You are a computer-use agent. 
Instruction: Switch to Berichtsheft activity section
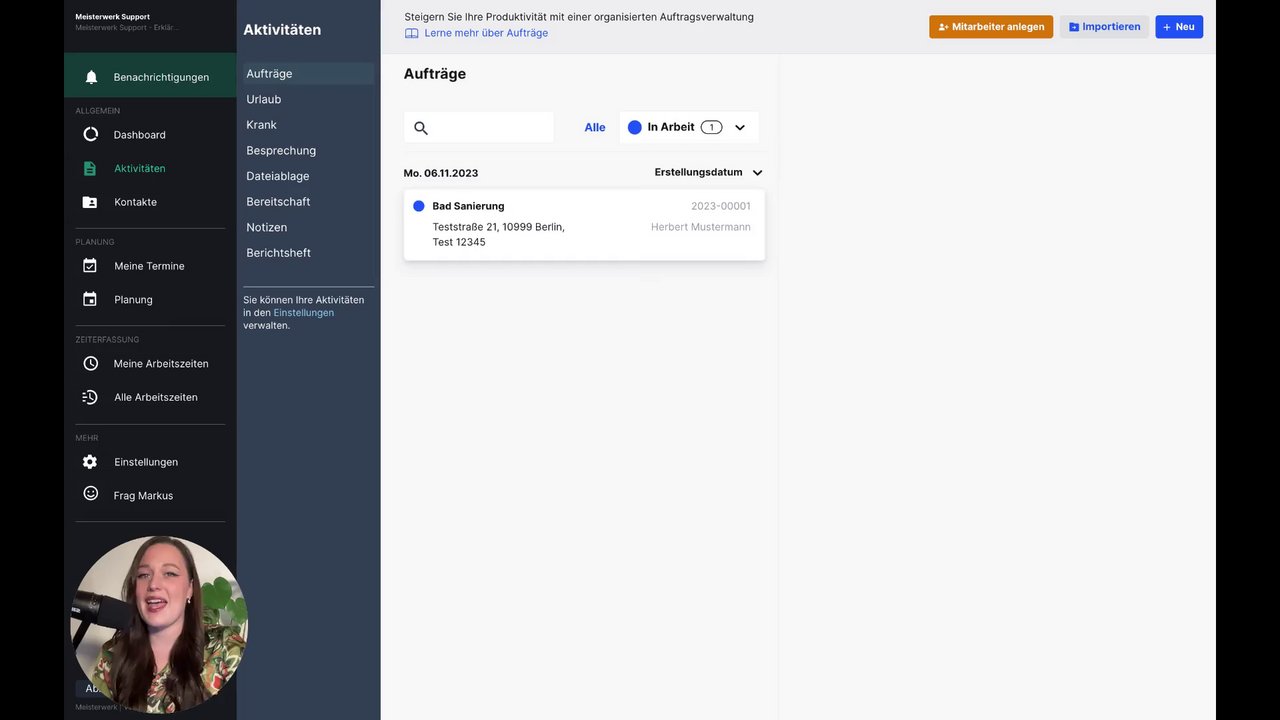coord(278,253)
